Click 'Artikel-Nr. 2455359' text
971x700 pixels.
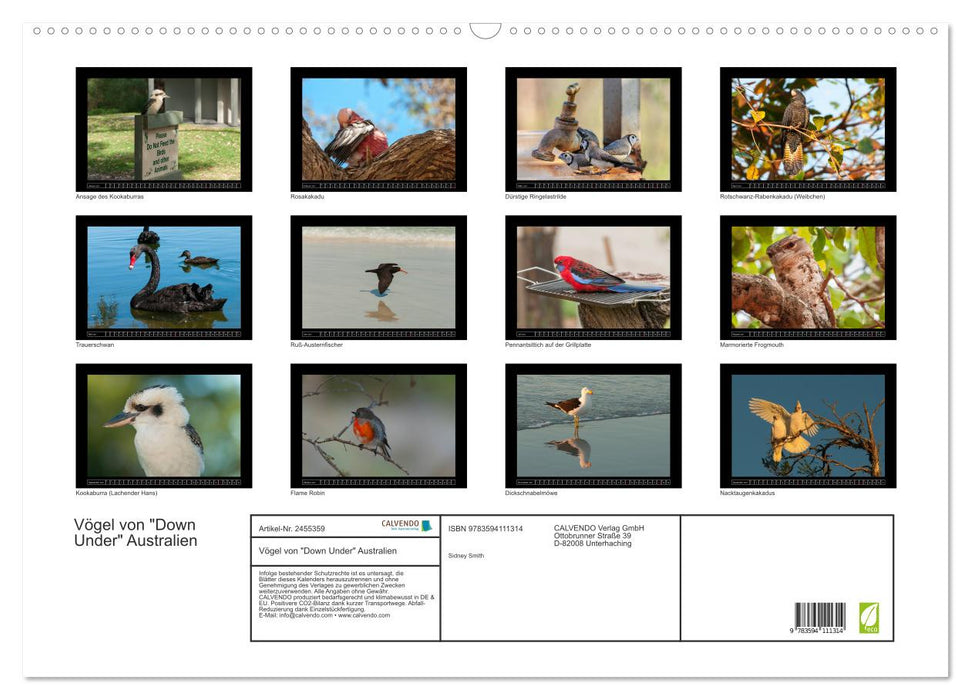coord(292,528)
